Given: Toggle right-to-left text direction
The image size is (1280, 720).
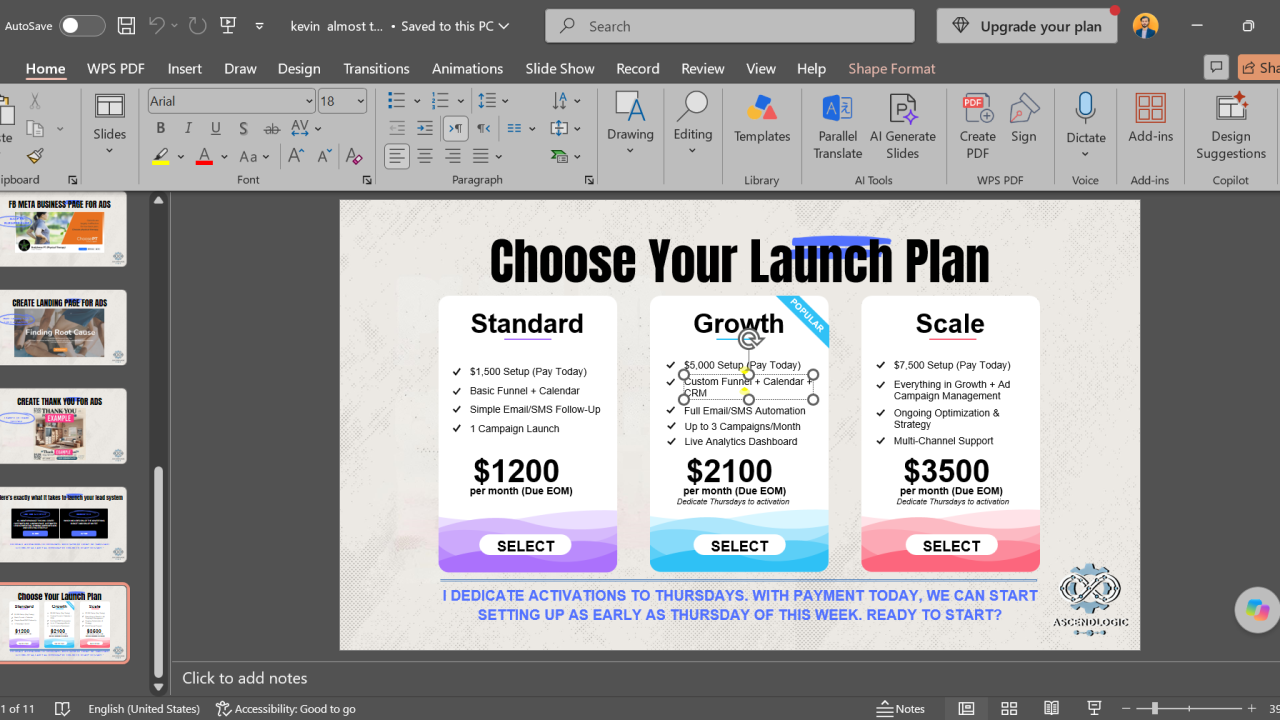Looking at the screenshot, I should tap(484, 128).
